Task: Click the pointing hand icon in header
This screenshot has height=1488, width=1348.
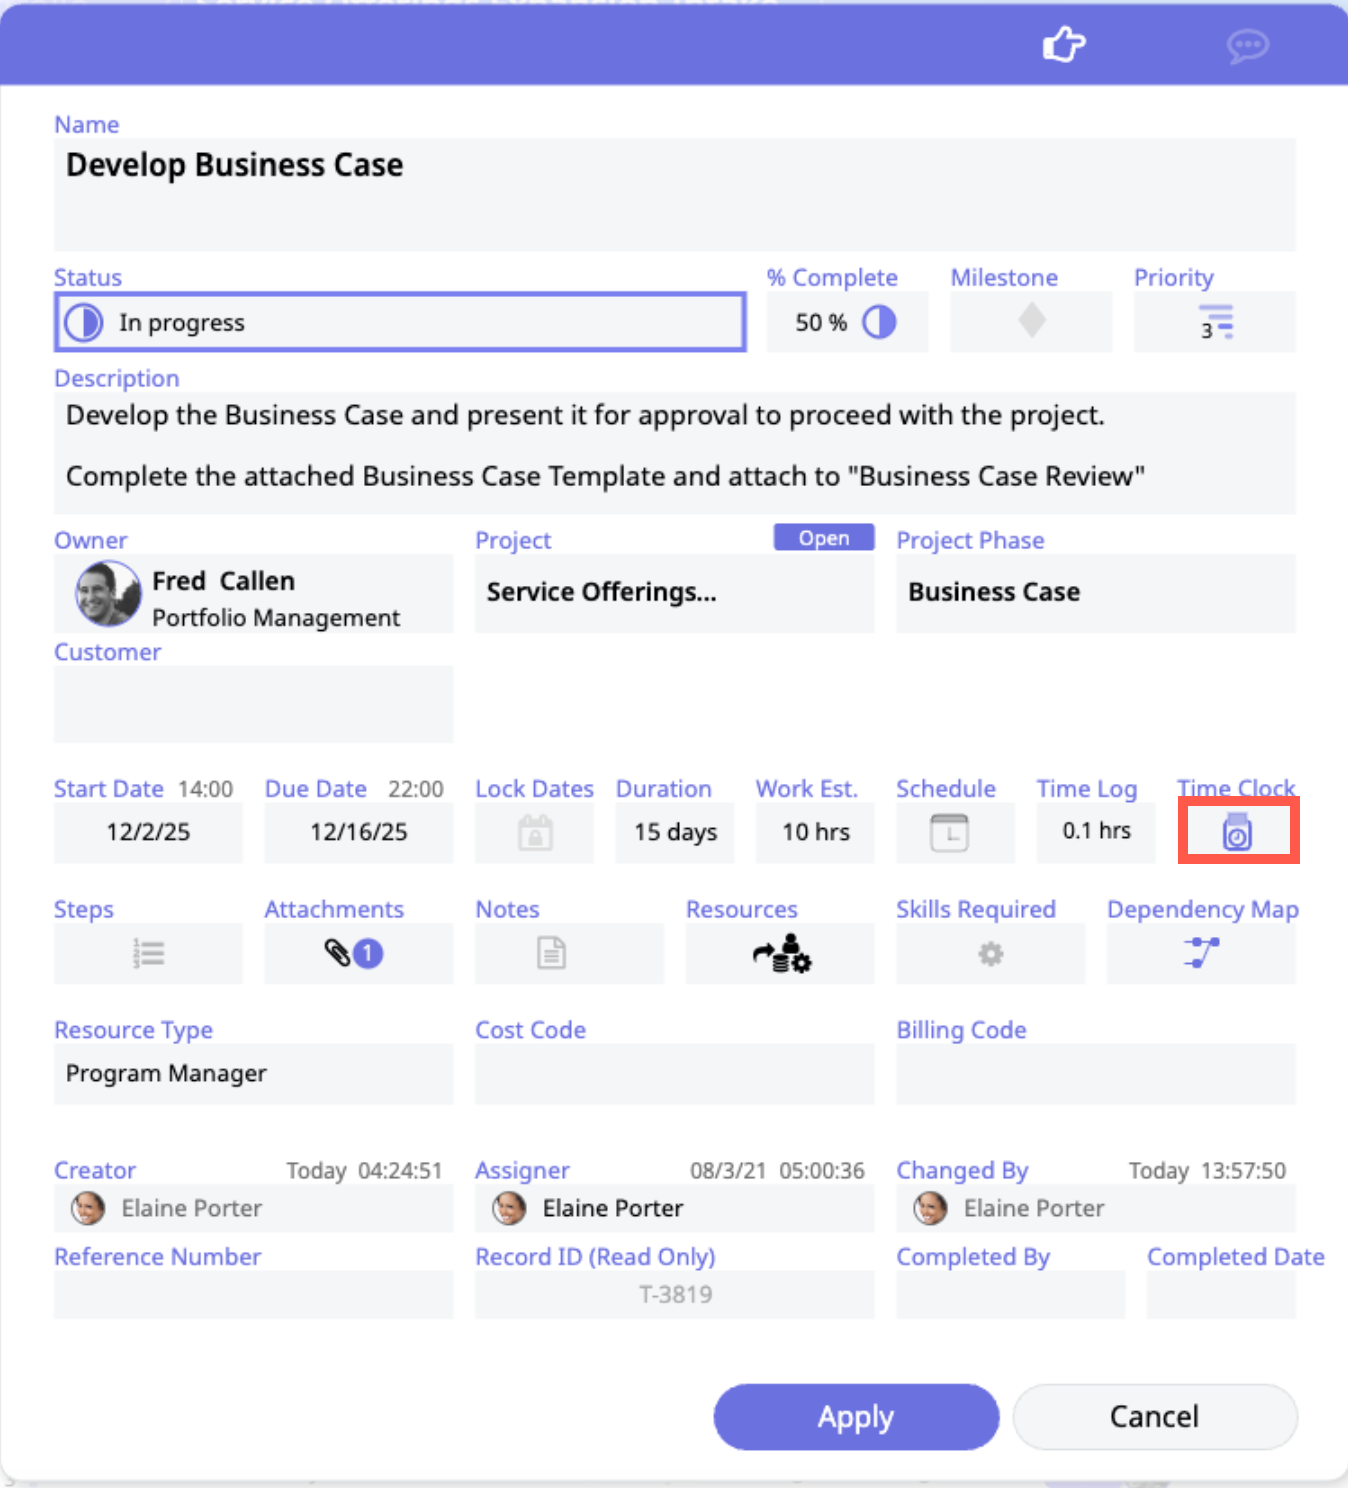Action: coord(1063,45)
